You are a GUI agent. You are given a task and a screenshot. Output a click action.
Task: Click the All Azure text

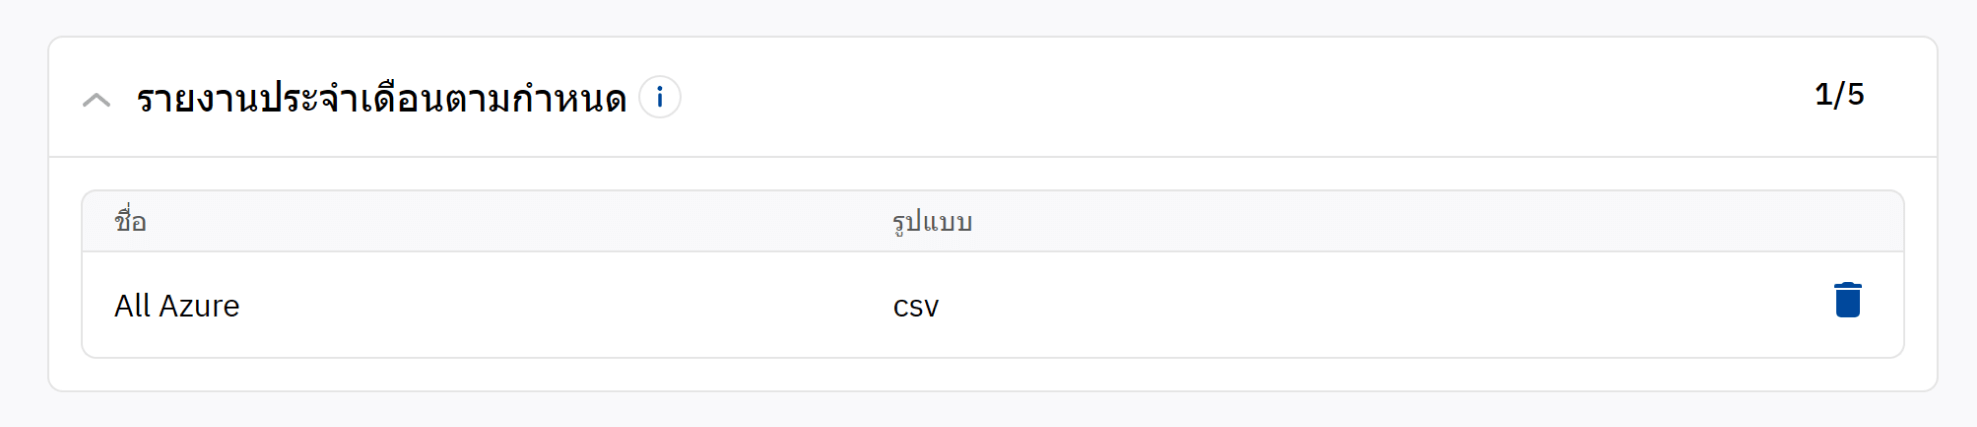tap(177, 305)
